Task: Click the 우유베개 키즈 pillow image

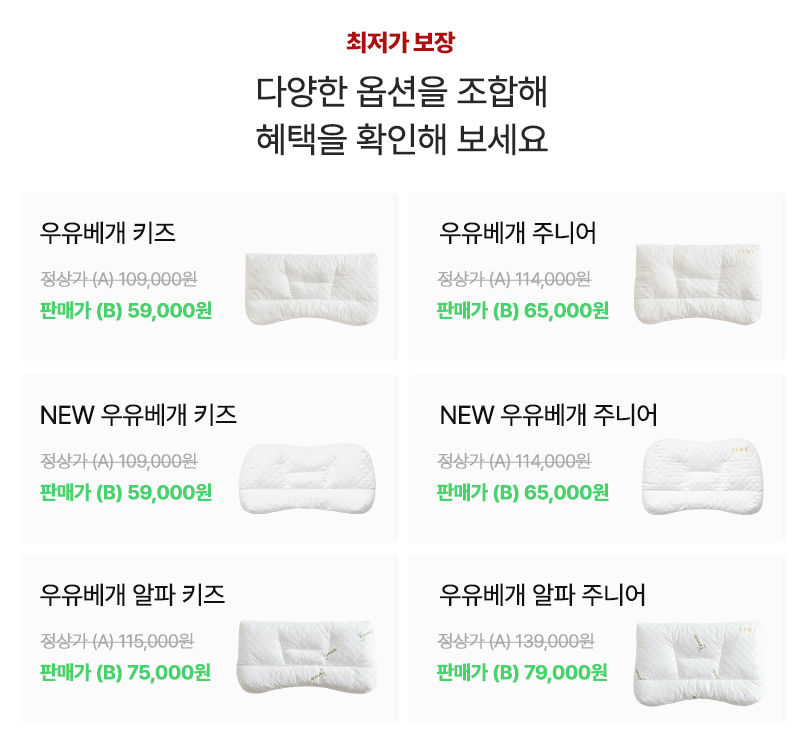Action: click(312, 289)
